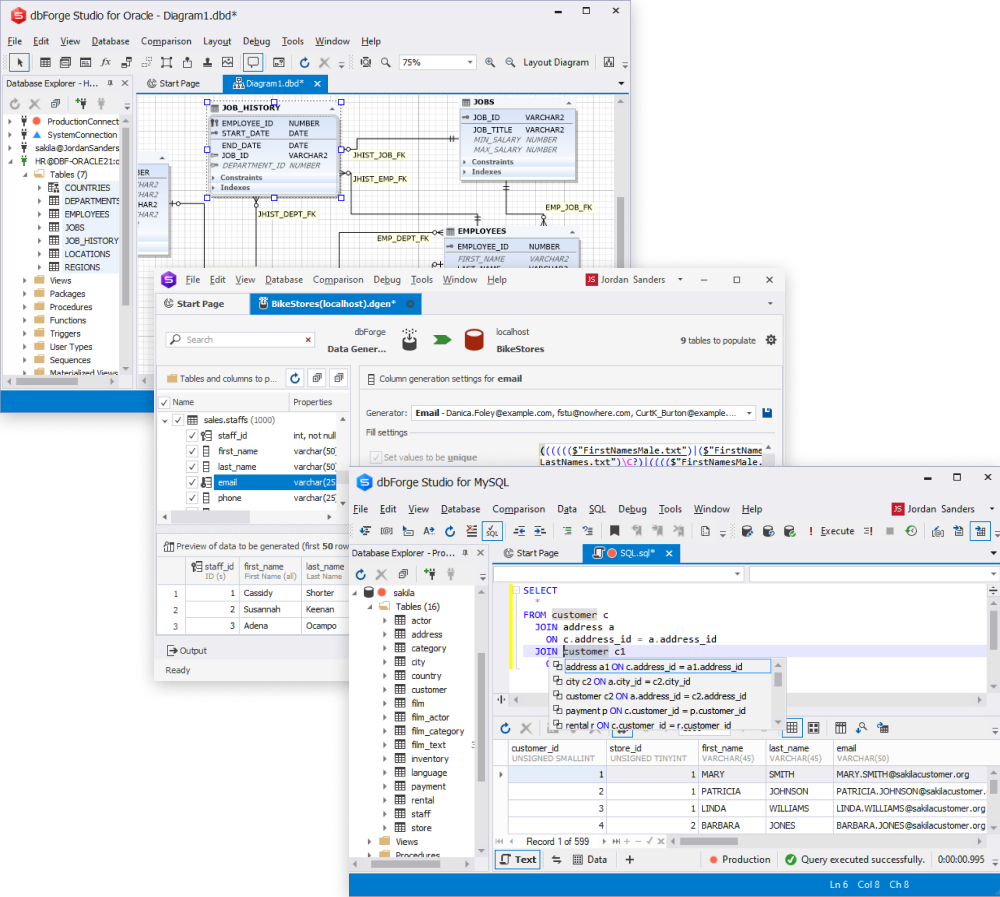The width and height of the screenshot is (1000, 897).
Task: Open the Comparison menu in dbForge for MySQL
Action: coord(519,509)
